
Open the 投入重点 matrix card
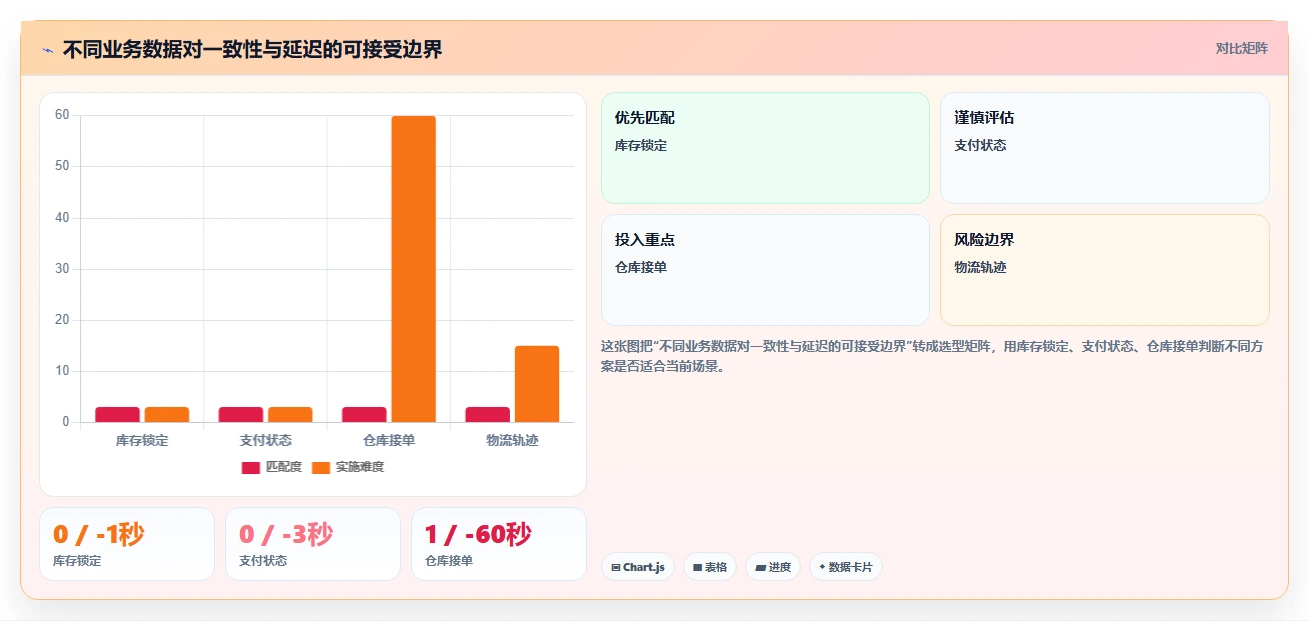tap(765, 270)
